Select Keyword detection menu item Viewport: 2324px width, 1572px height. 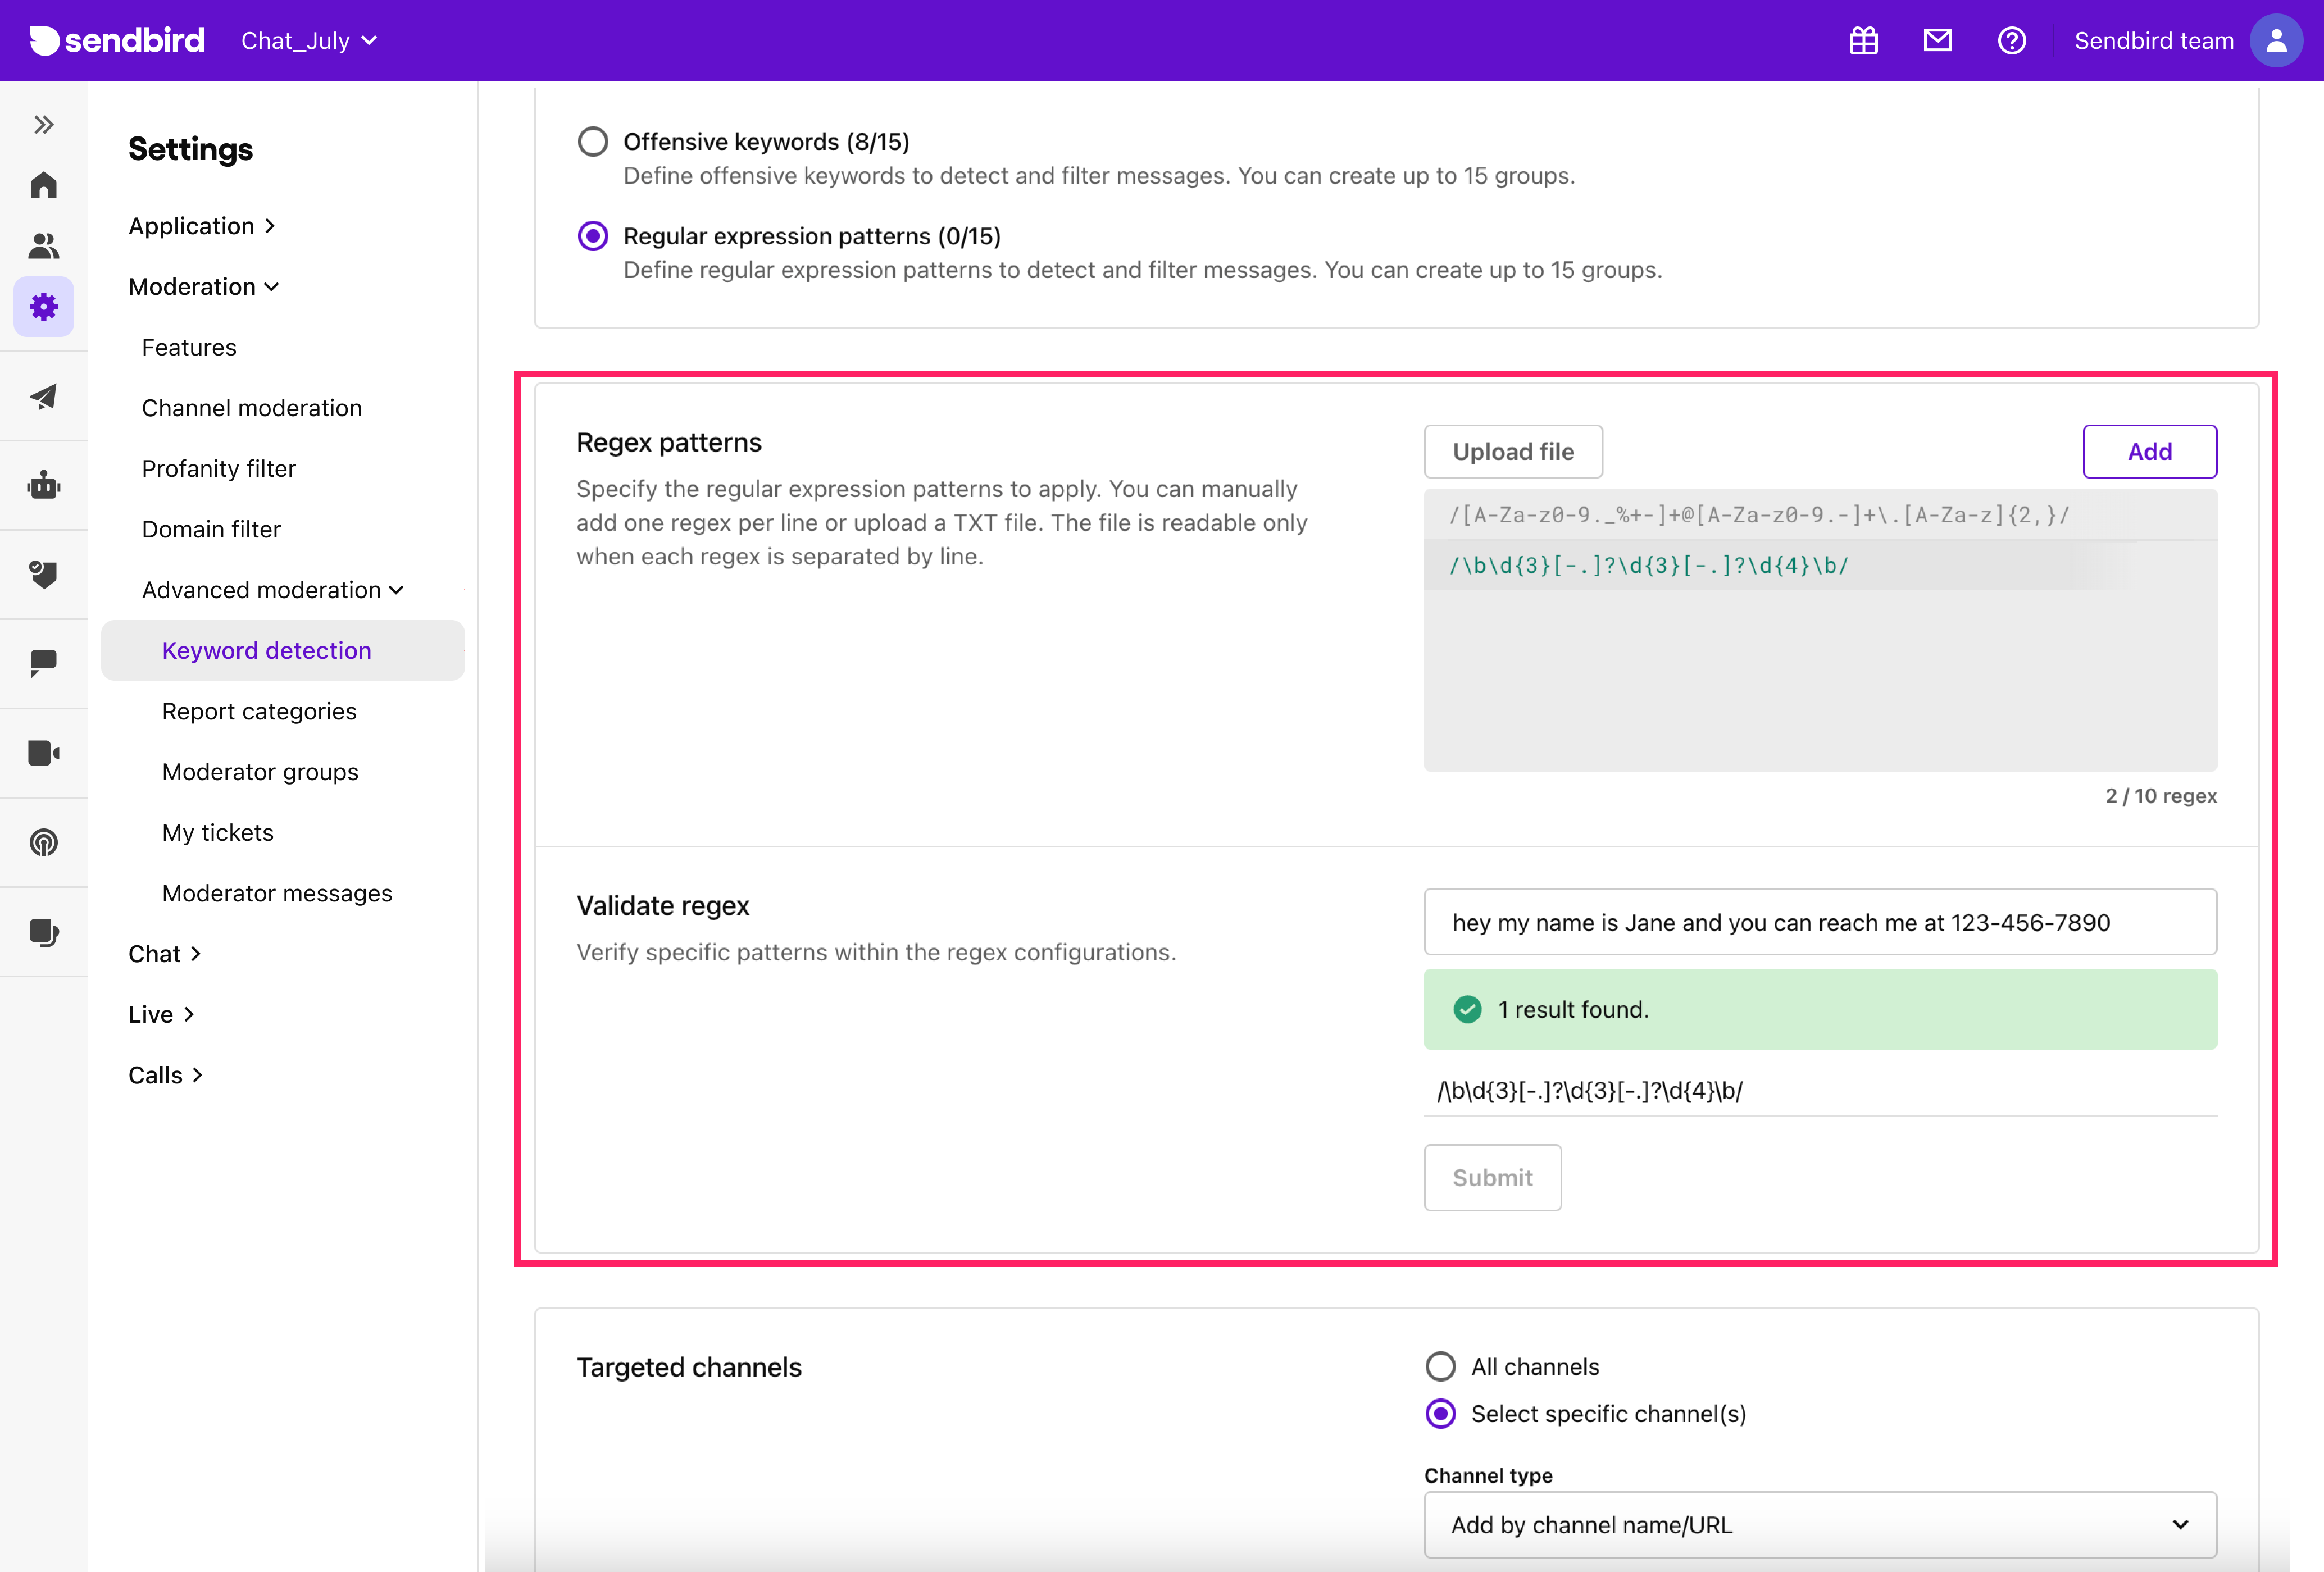click(283, 650)
